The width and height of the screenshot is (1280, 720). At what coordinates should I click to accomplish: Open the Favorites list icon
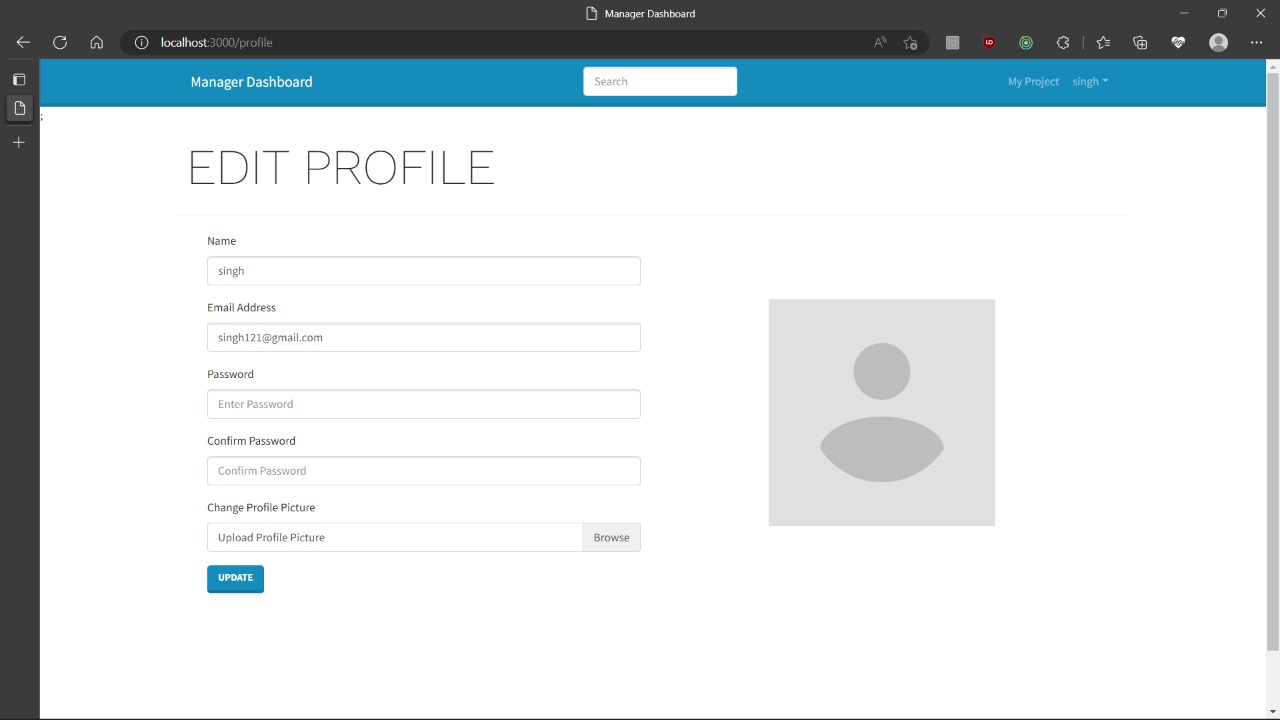1103,42
